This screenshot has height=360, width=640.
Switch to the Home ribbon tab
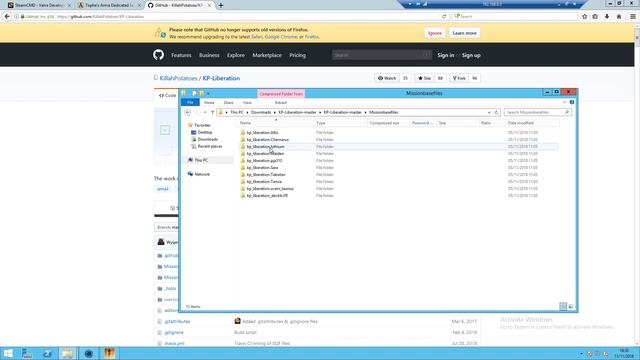point(209,102)
